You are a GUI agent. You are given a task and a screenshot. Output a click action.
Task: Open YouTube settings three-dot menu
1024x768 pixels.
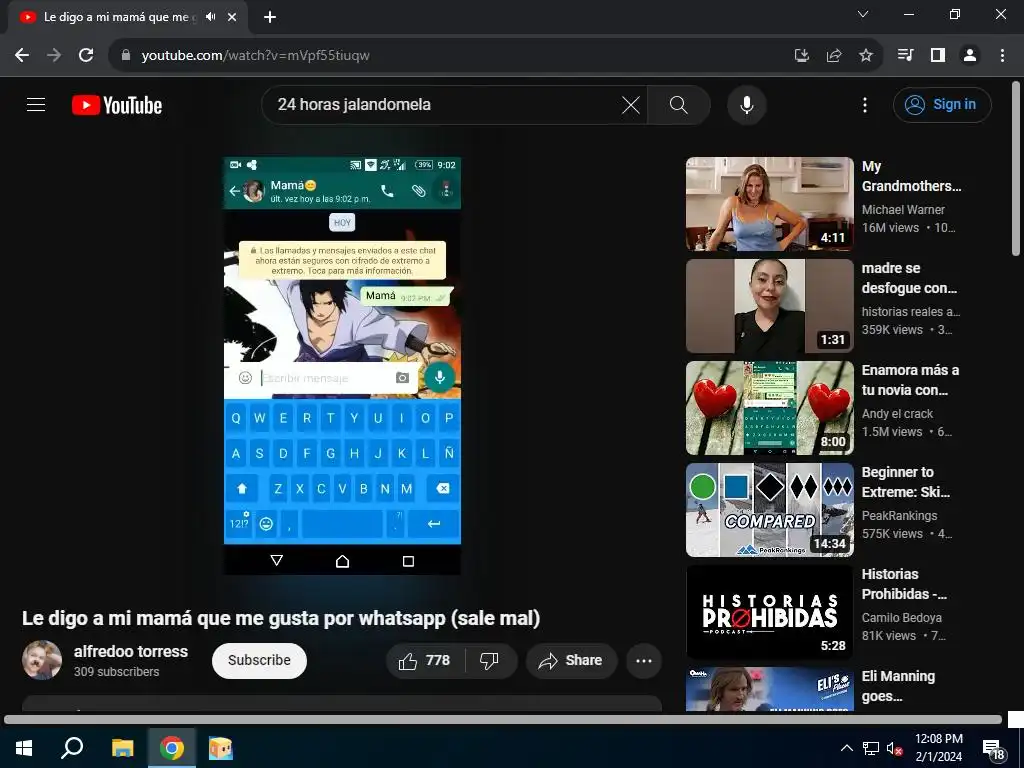[865, 104]
